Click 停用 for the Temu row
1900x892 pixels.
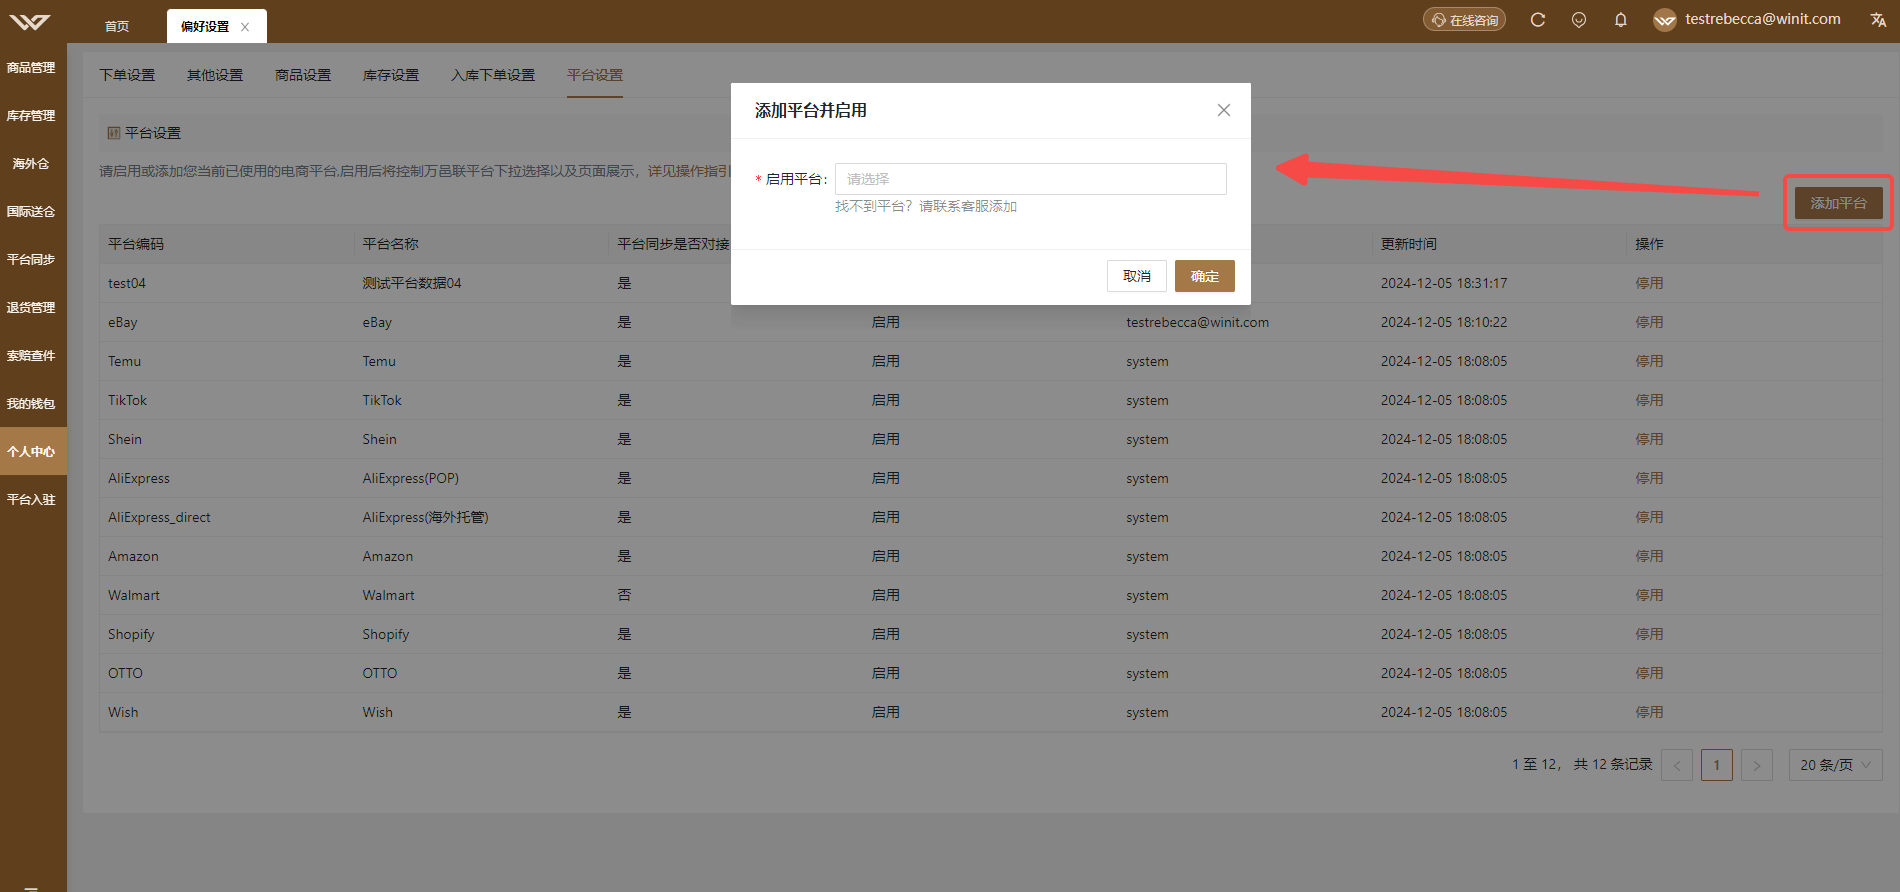(x=1649, y=361)
